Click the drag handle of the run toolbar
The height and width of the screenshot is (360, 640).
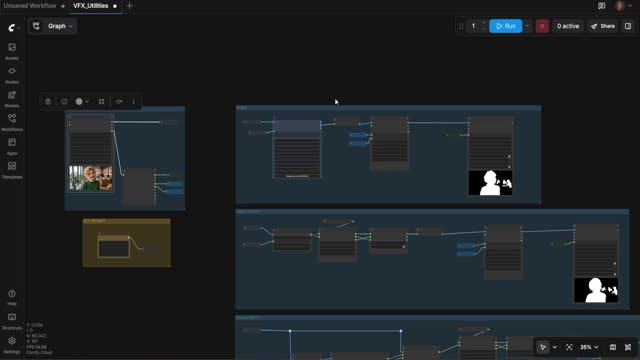pos(461,26)
